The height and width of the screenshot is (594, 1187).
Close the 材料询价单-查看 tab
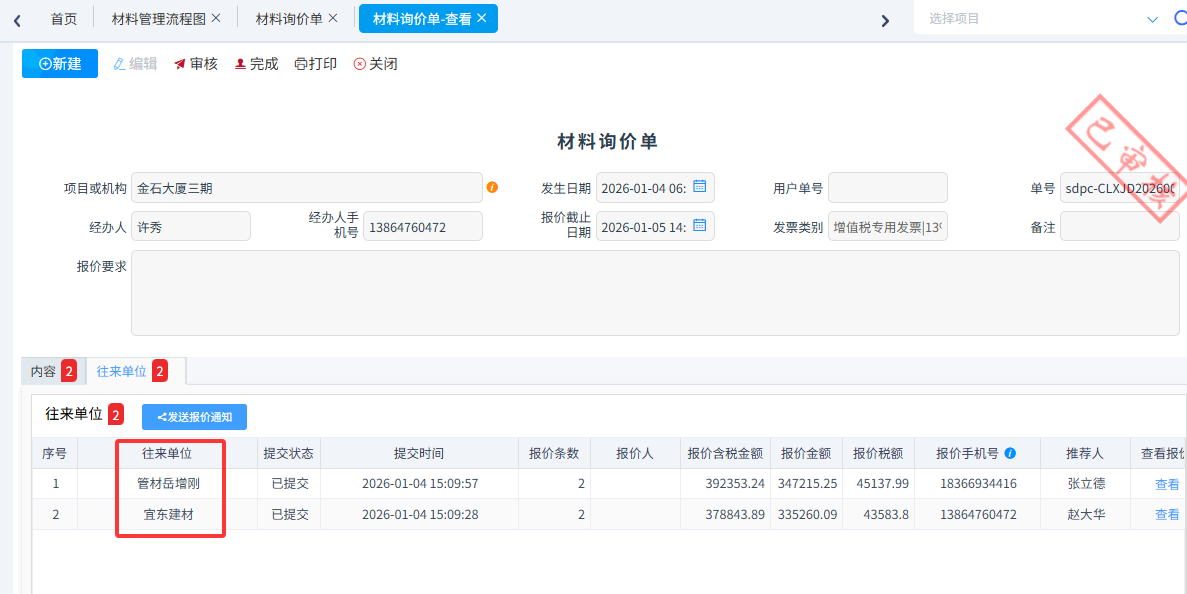point(482,18)
